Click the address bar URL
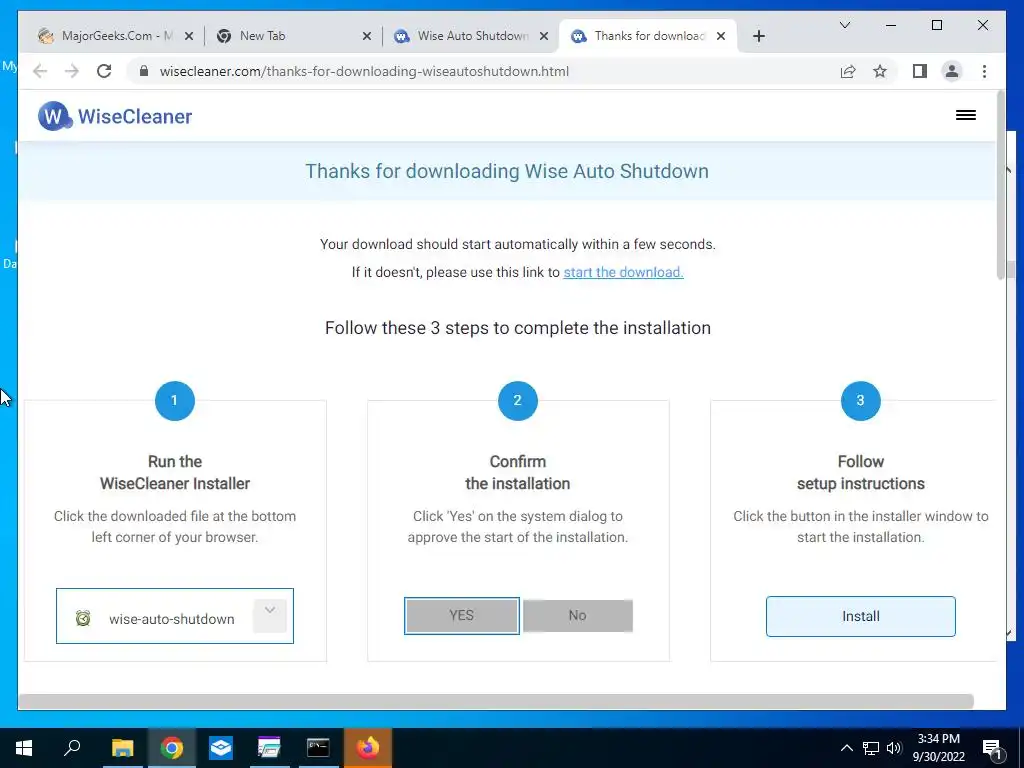Viewport: 1024px width, 768px height. [364, 71]
